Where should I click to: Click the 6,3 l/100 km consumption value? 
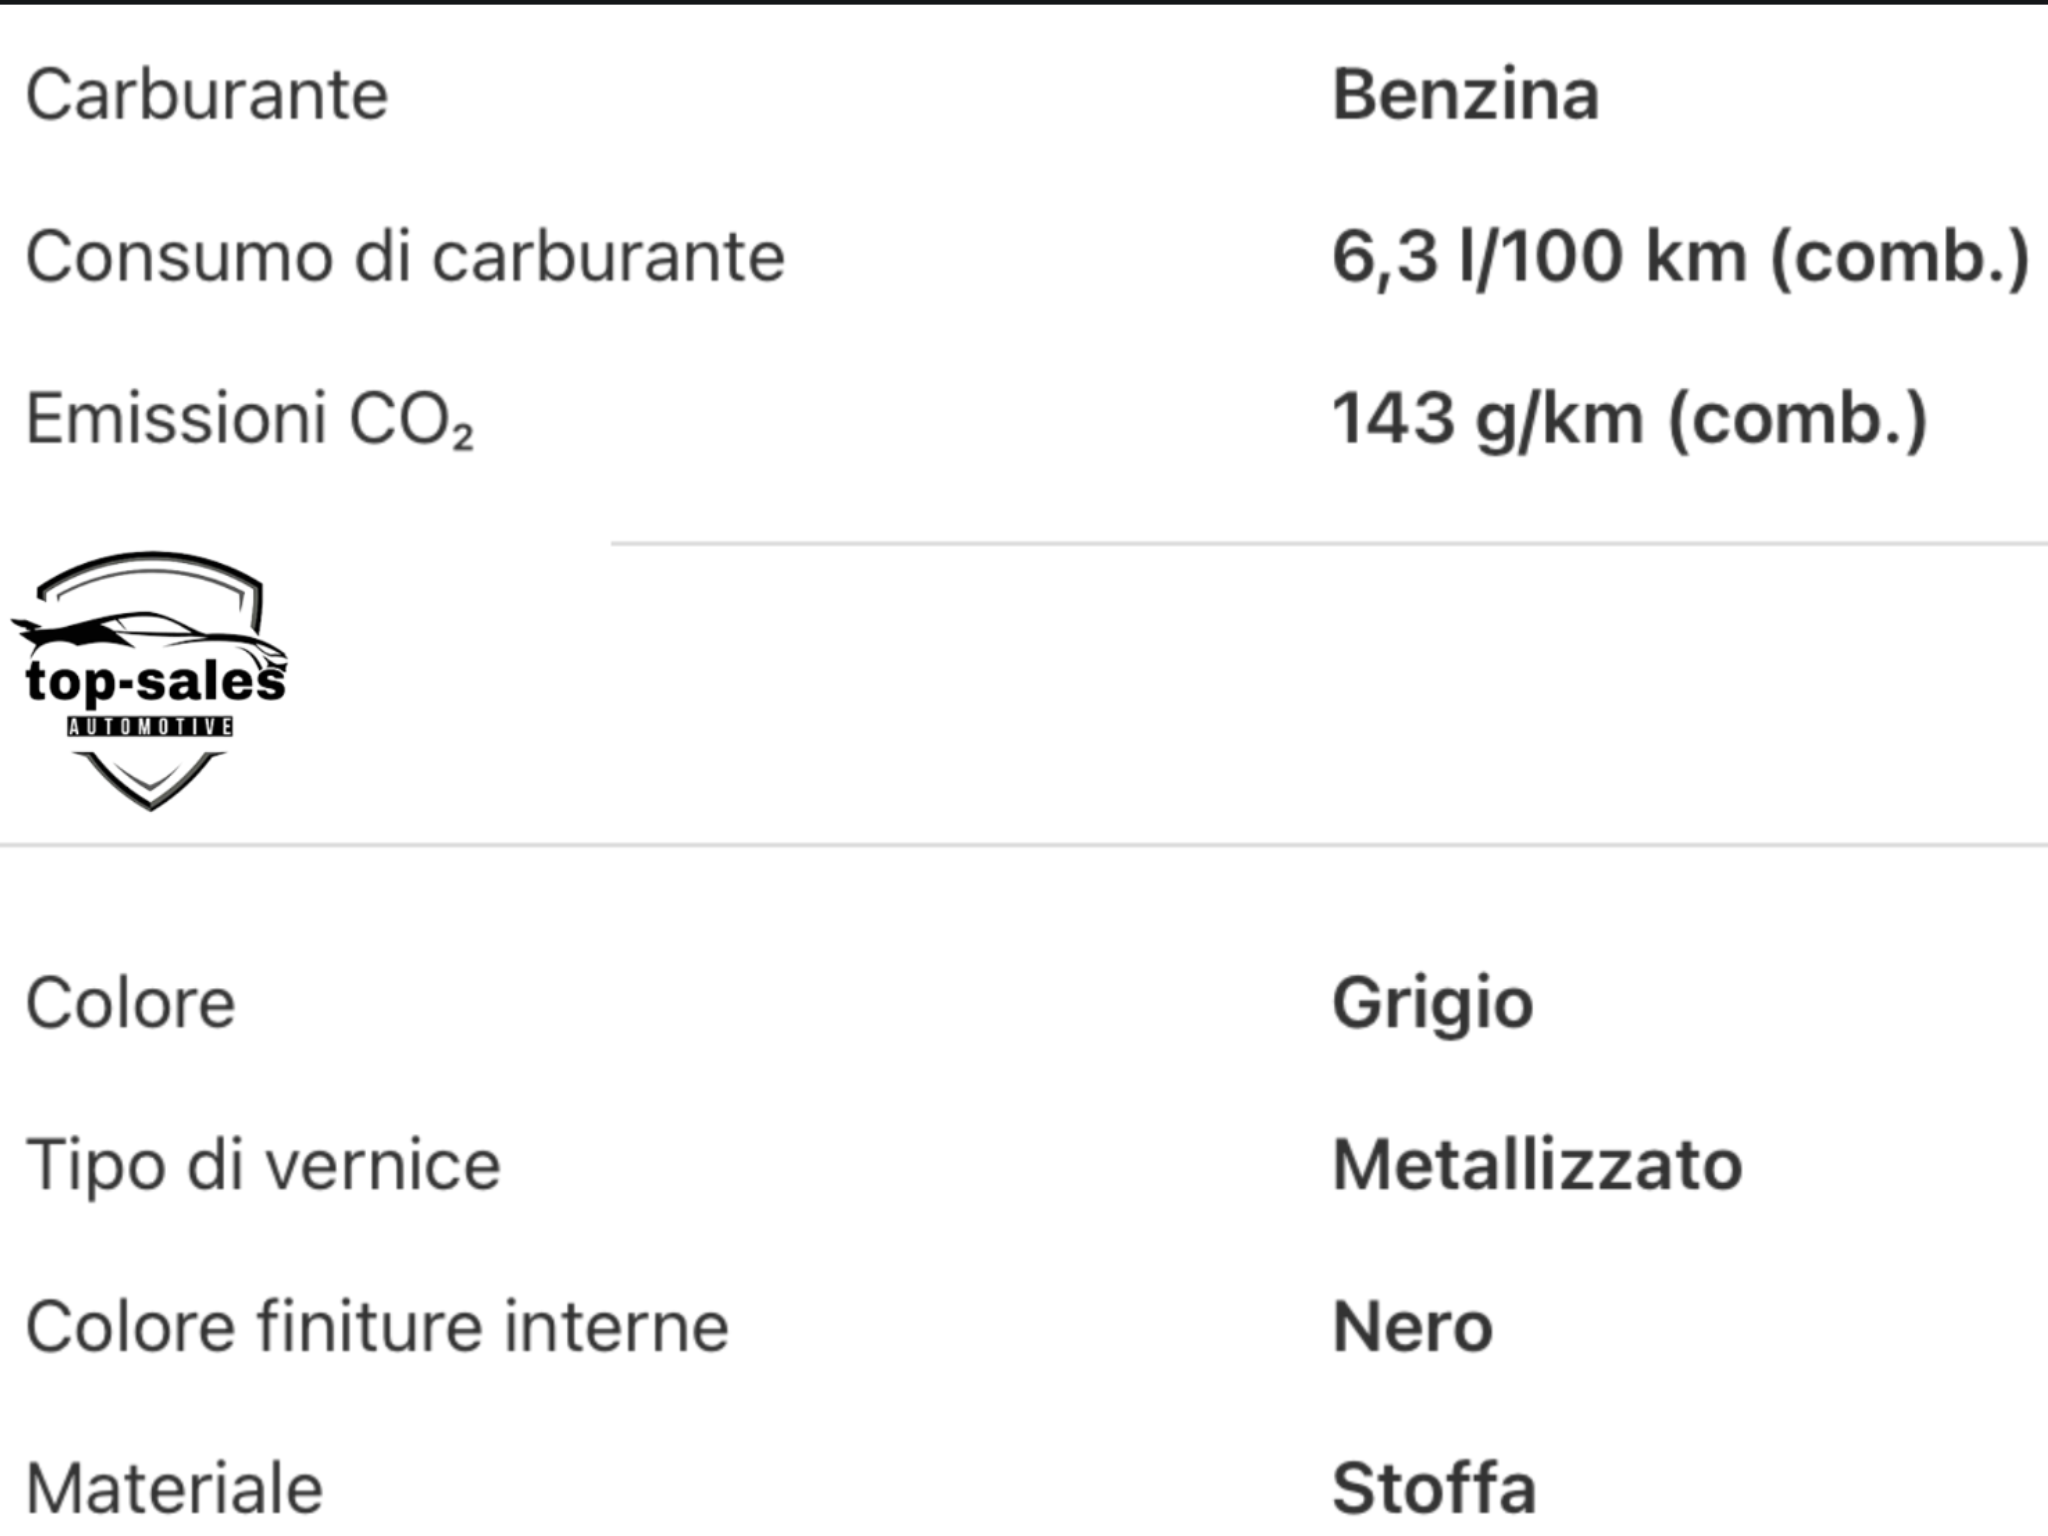(1680, 257)
